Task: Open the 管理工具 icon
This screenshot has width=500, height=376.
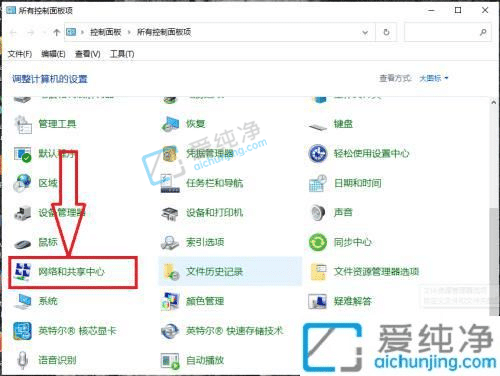Action: pos(23,124)
